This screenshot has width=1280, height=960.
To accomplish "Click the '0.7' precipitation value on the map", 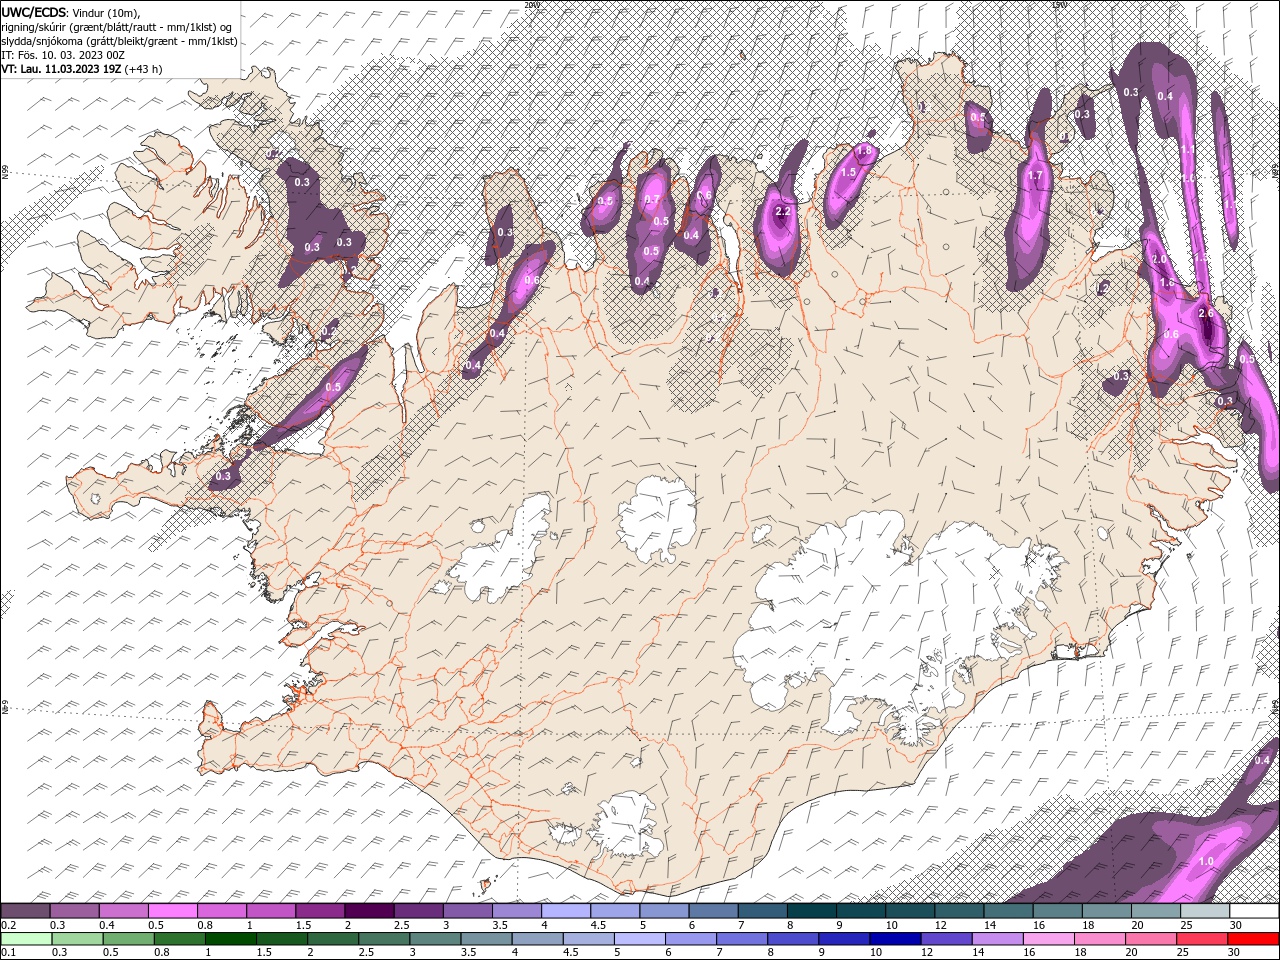I will pyautogui.click(x=652, y=199).
